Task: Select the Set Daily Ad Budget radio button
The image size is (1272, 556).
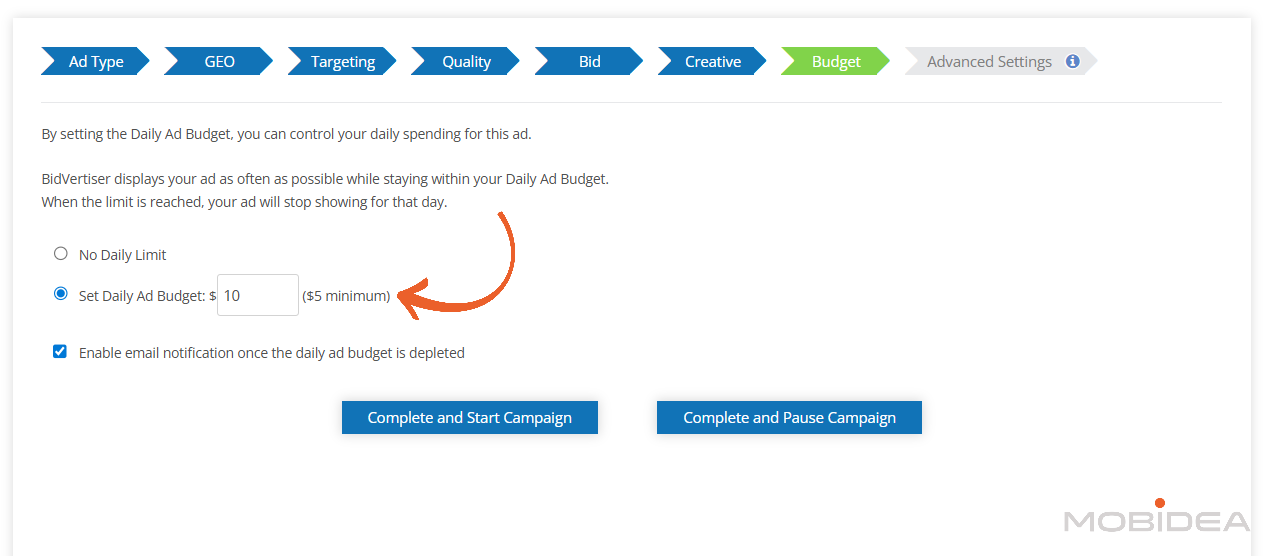Action: (61, 294)
